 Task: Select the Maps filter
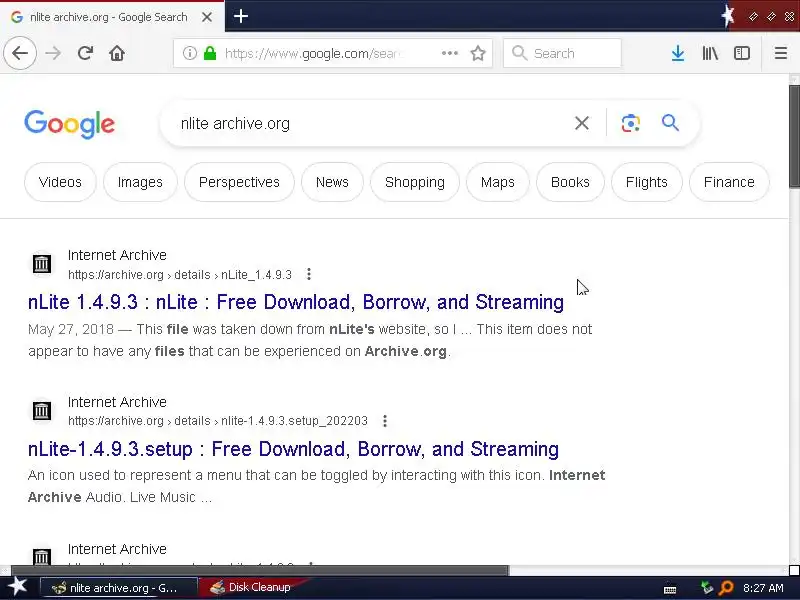[498, 182]
